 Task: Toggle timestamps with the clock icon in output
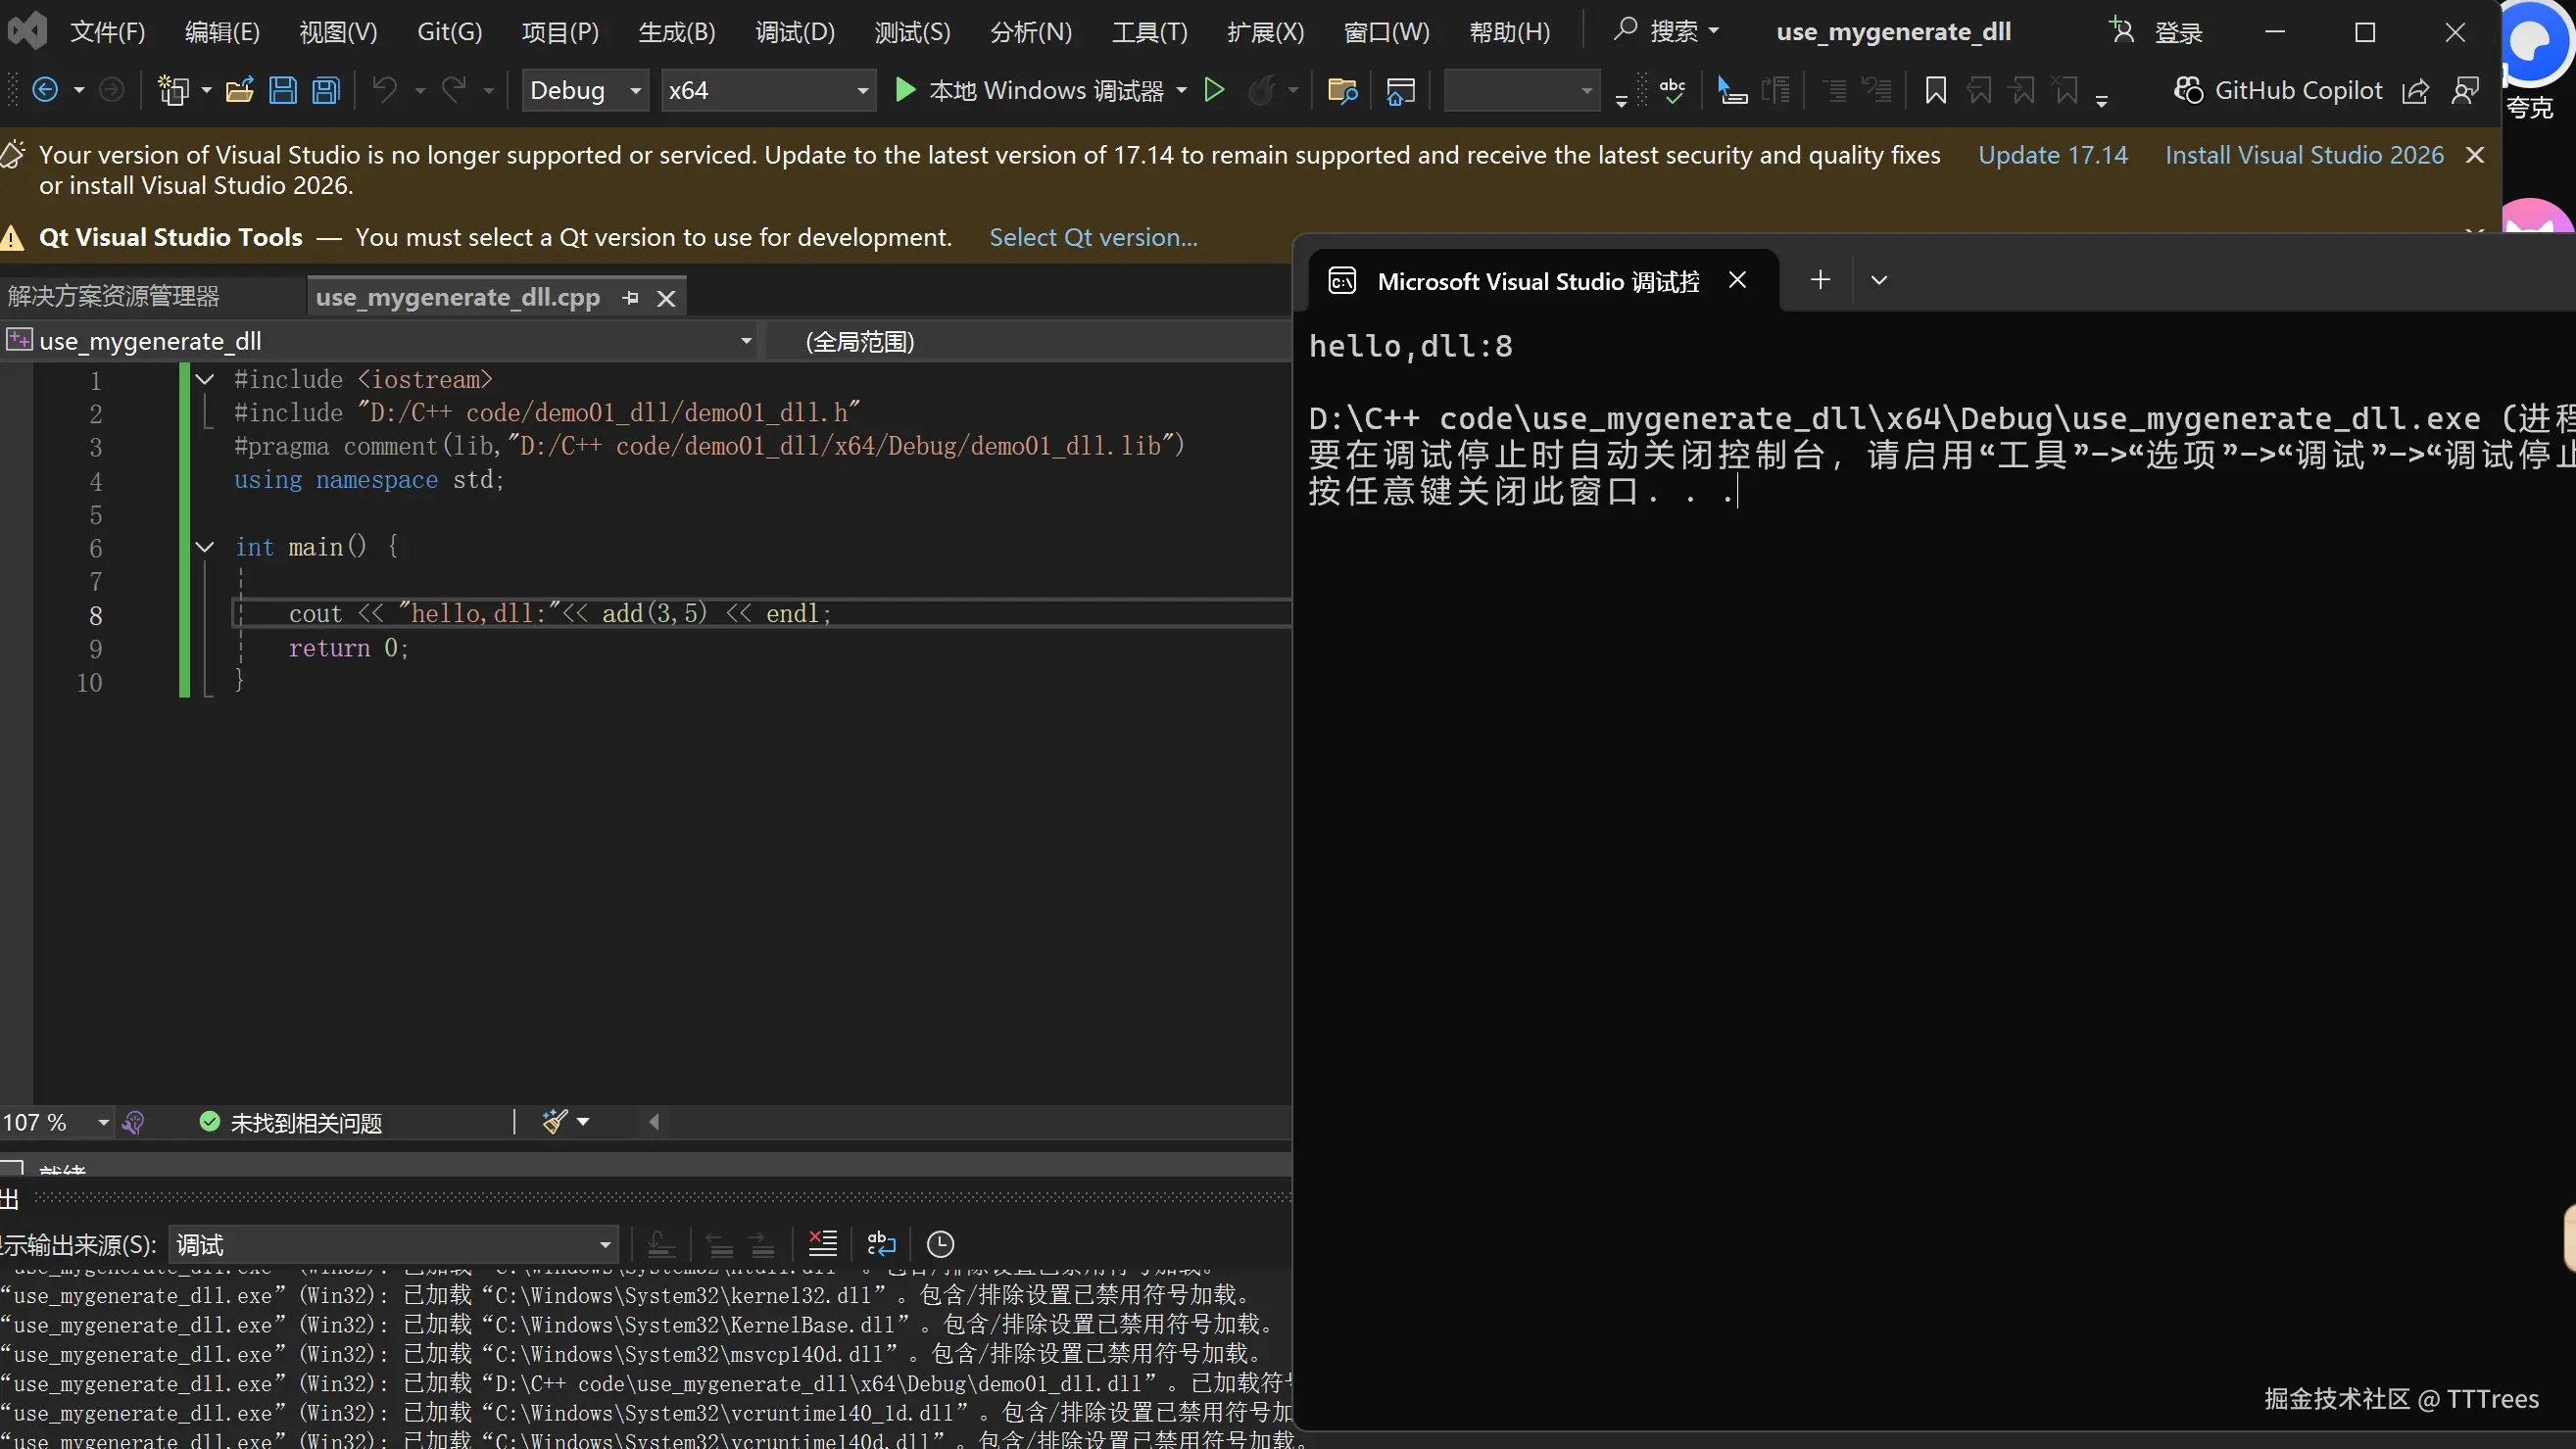tap(940, 1244)
